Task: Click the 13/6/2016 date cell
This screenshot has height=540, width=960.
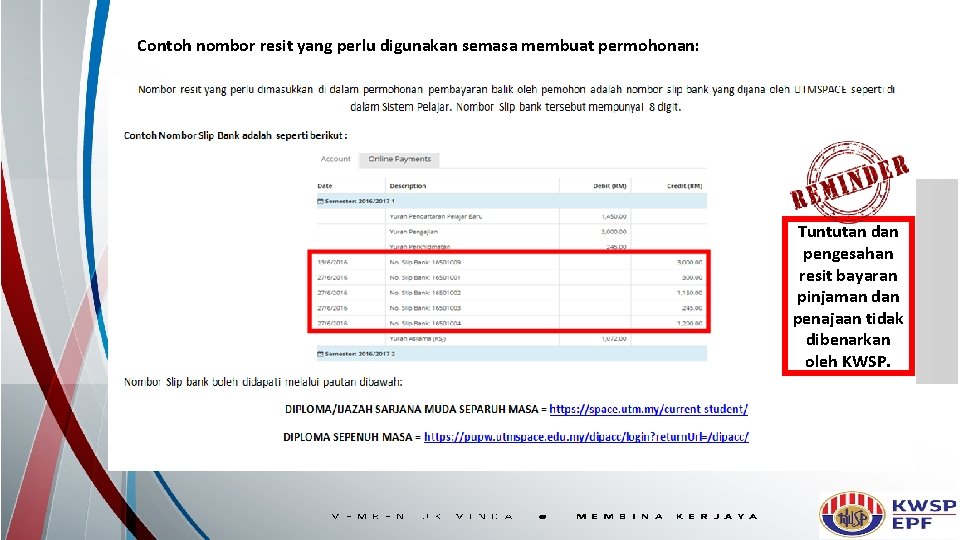Action: 332,262
